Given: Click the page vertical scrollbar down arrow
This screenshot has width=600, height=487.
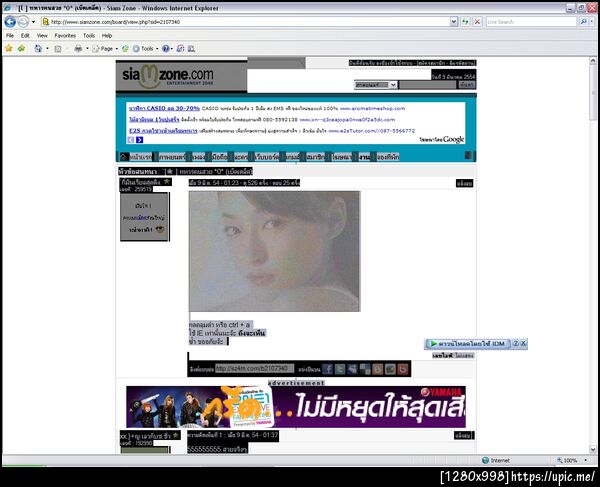Looking at the screenshot, I should [593, 450].
